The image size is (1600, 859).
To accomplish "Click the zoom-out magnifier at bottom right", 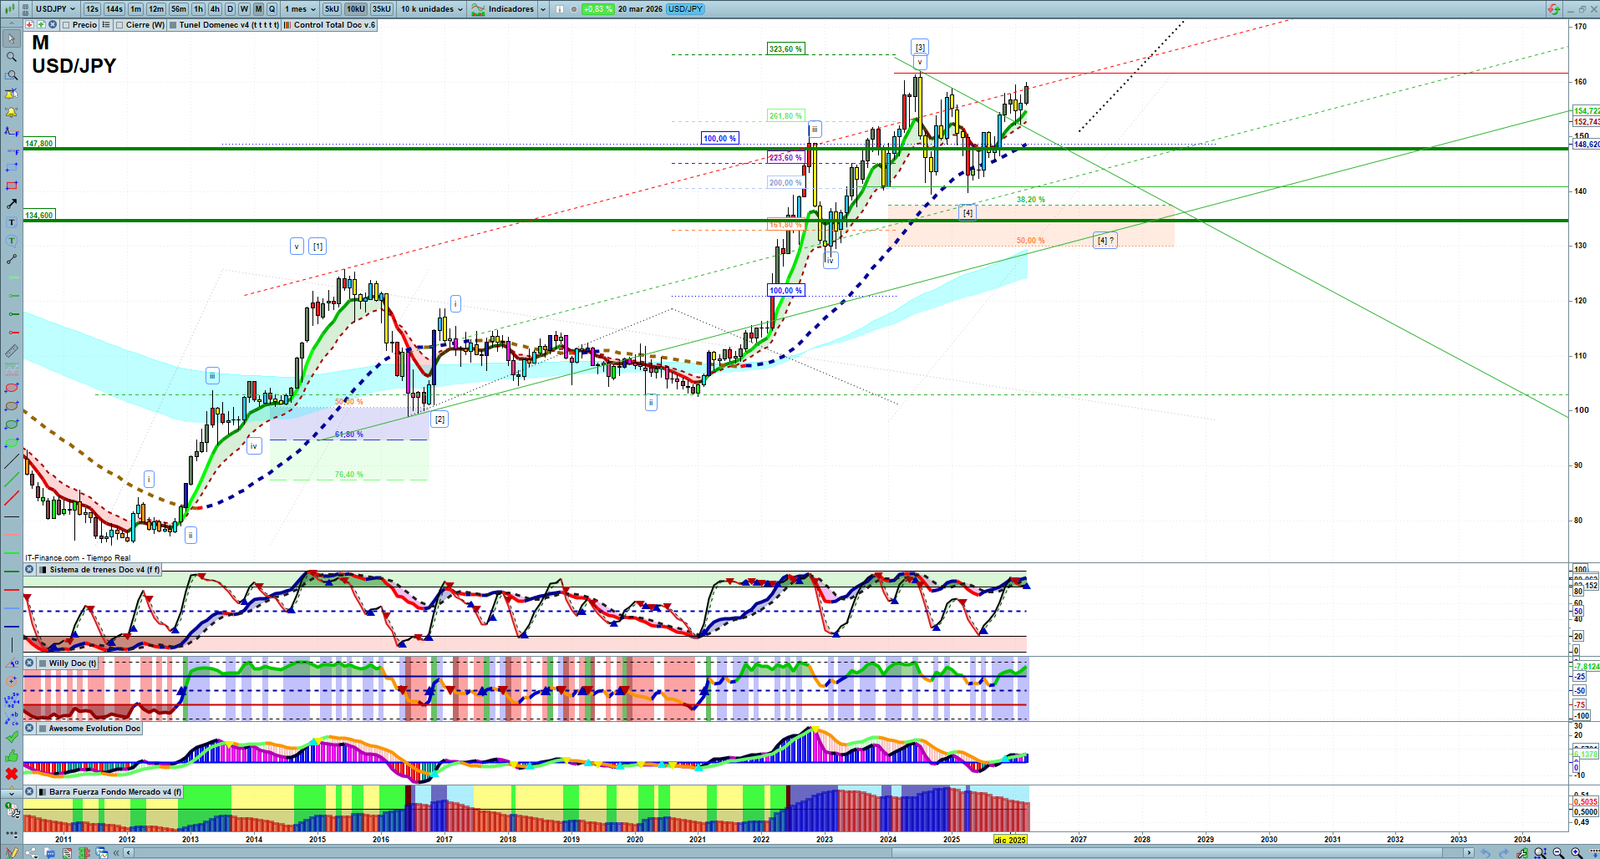I will pos(1558,853).
